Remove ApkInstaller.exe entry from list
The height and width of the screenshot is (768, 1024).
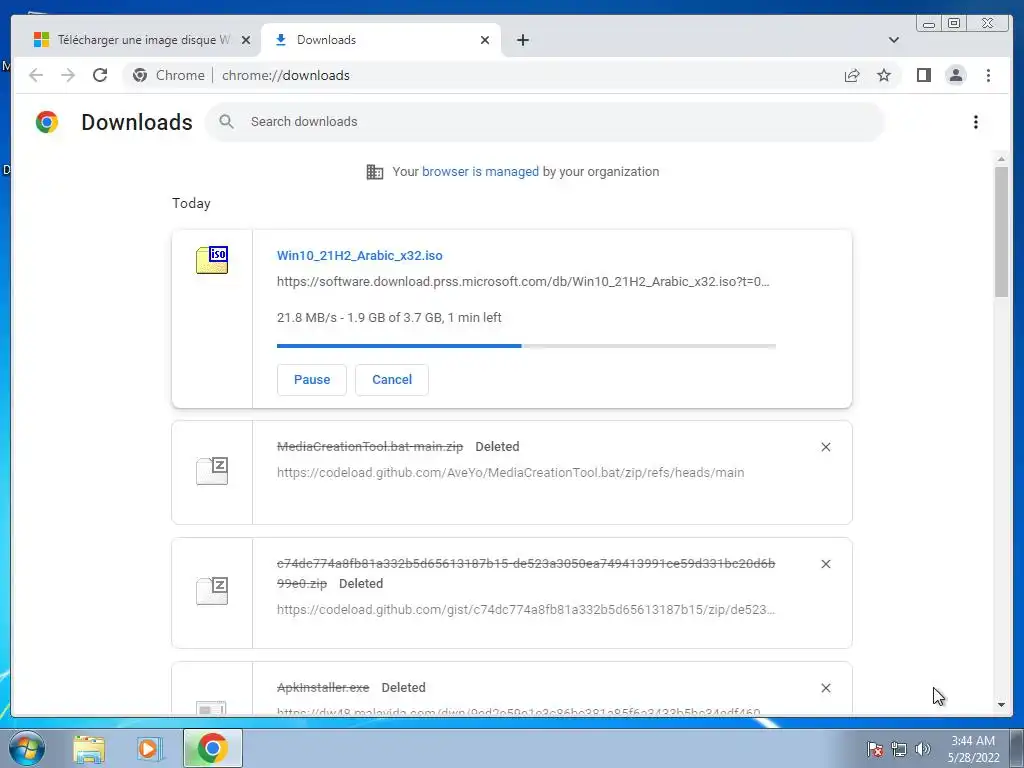coord(825,688)
